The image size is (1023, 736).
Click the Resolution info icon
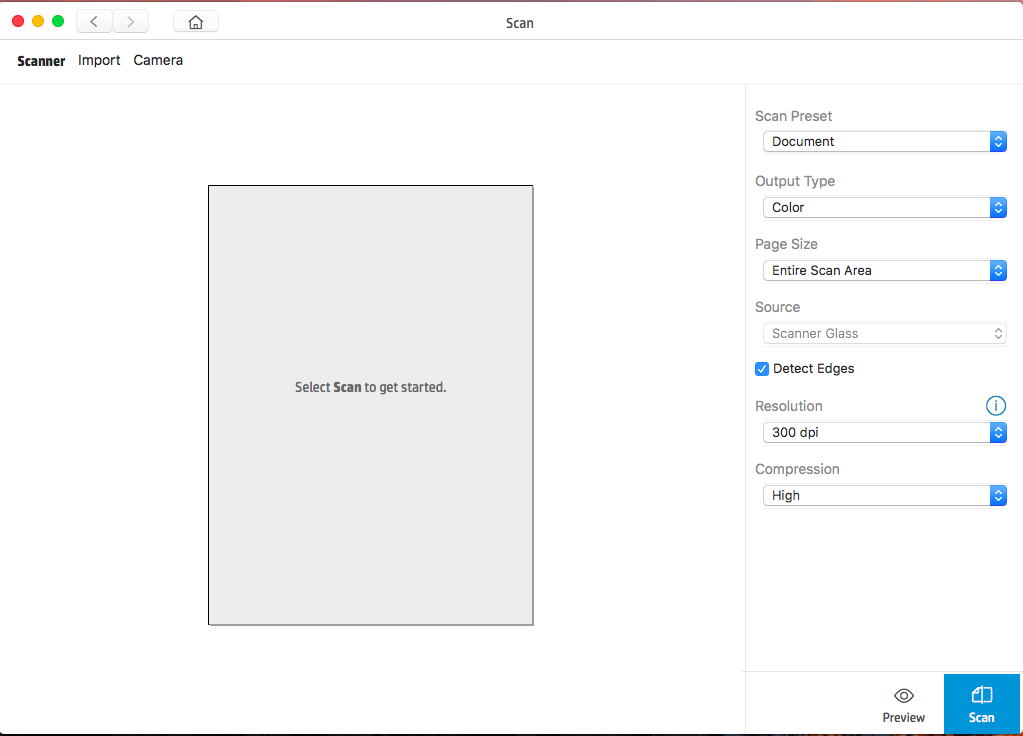995,406
